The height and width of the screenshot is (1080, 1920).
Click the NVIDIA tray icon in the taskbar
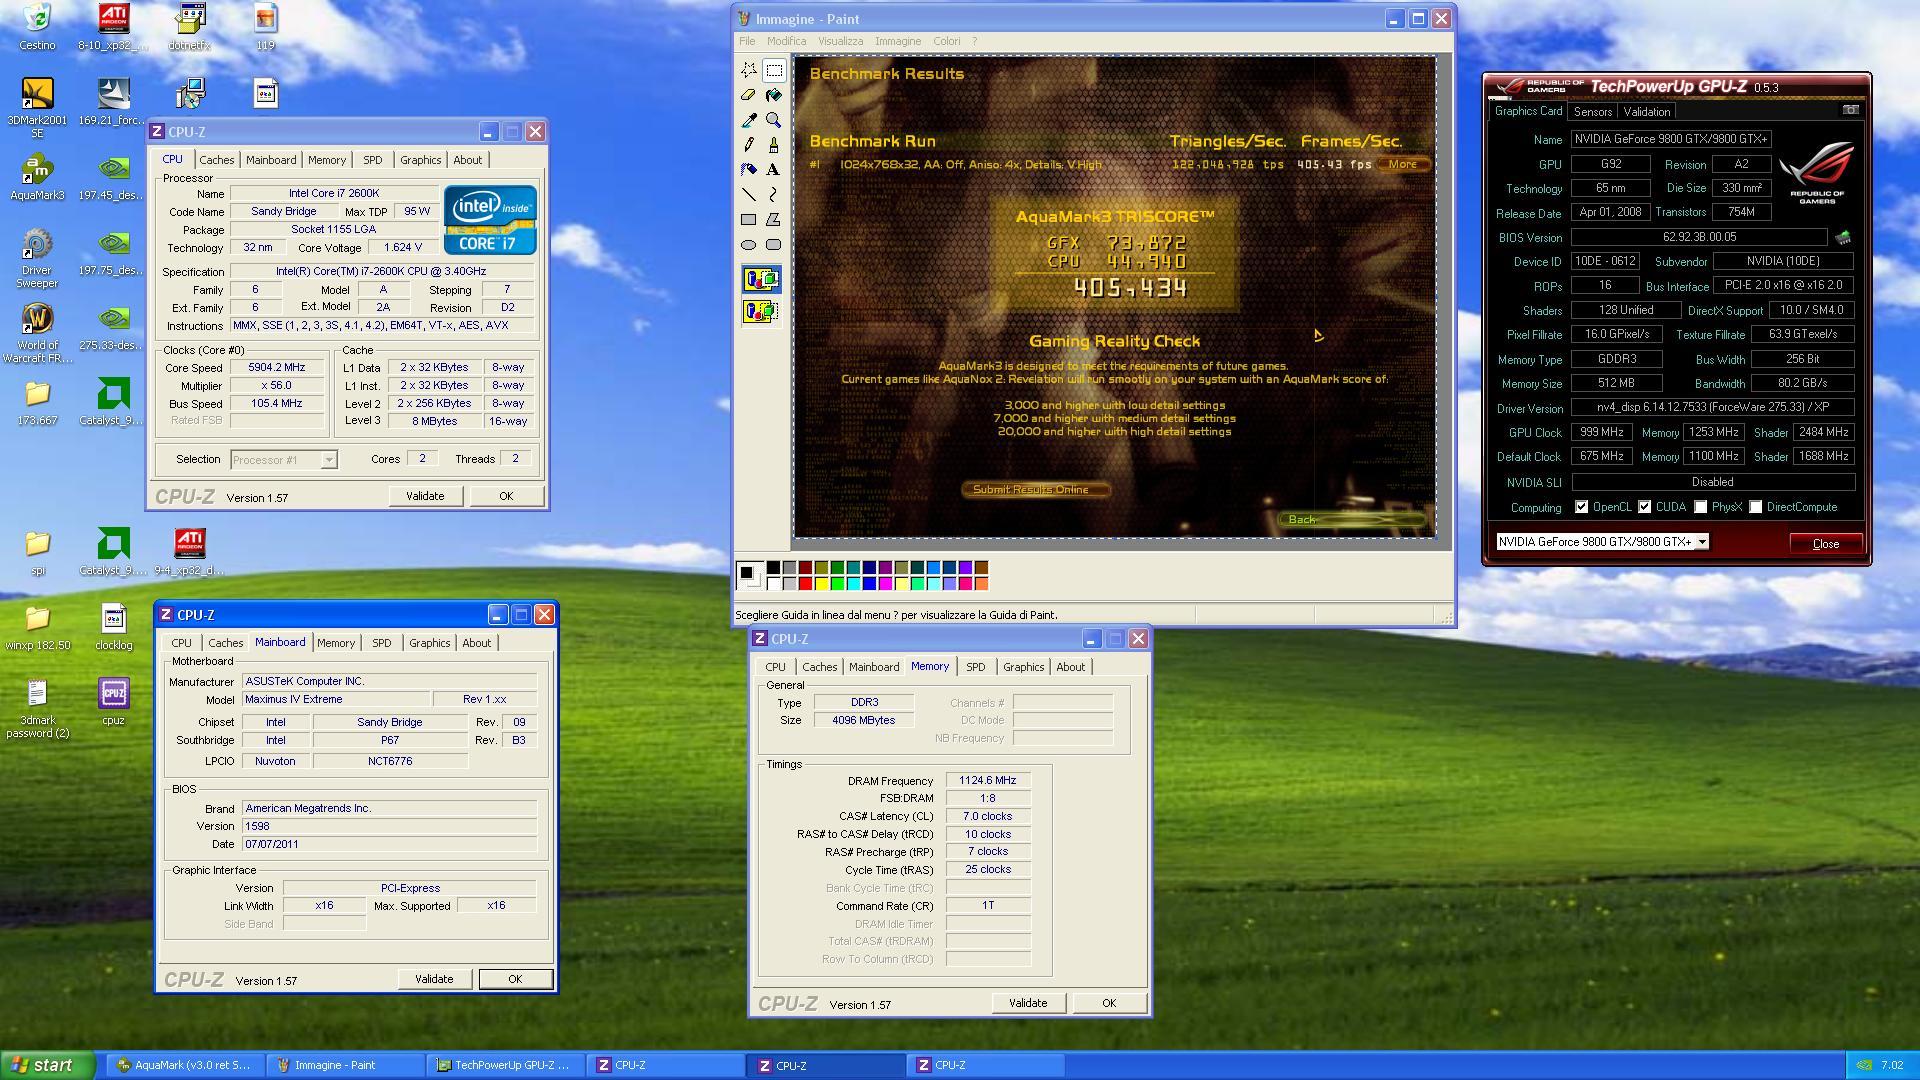(x=1864, y=1066)
